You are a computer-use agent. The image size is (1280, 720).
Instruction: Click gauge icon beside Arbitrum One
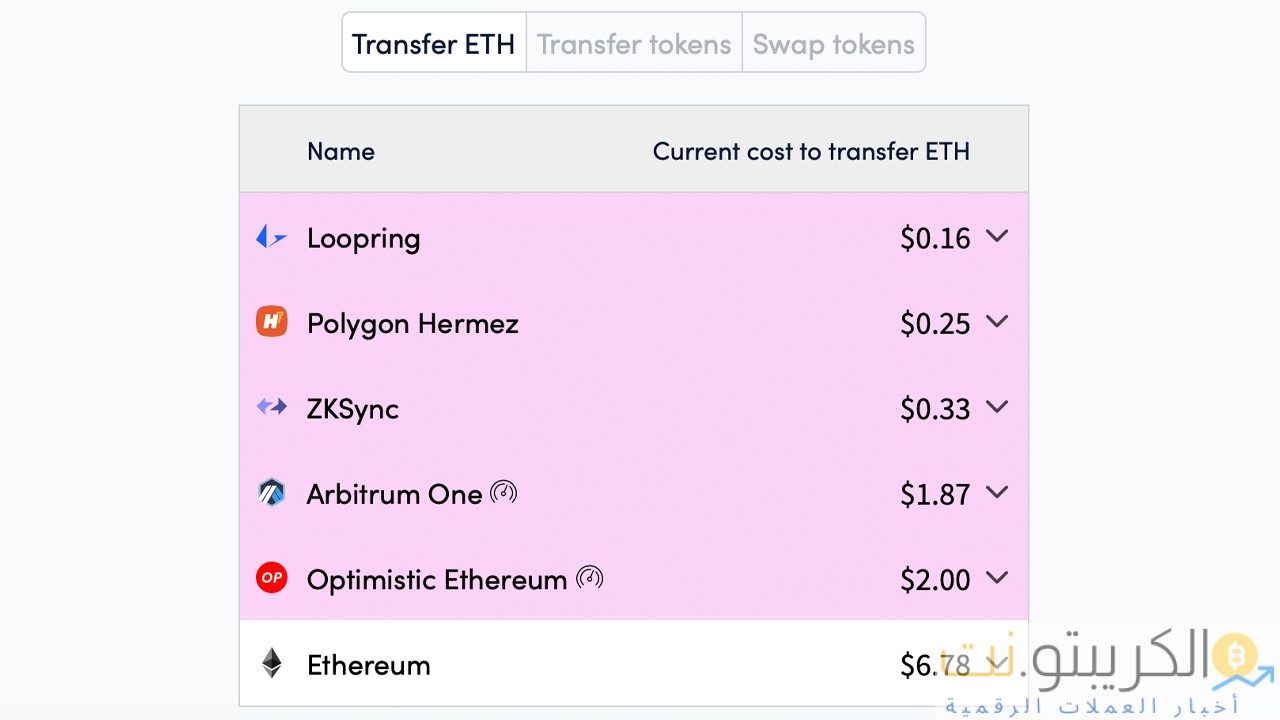tap(504, 492)
